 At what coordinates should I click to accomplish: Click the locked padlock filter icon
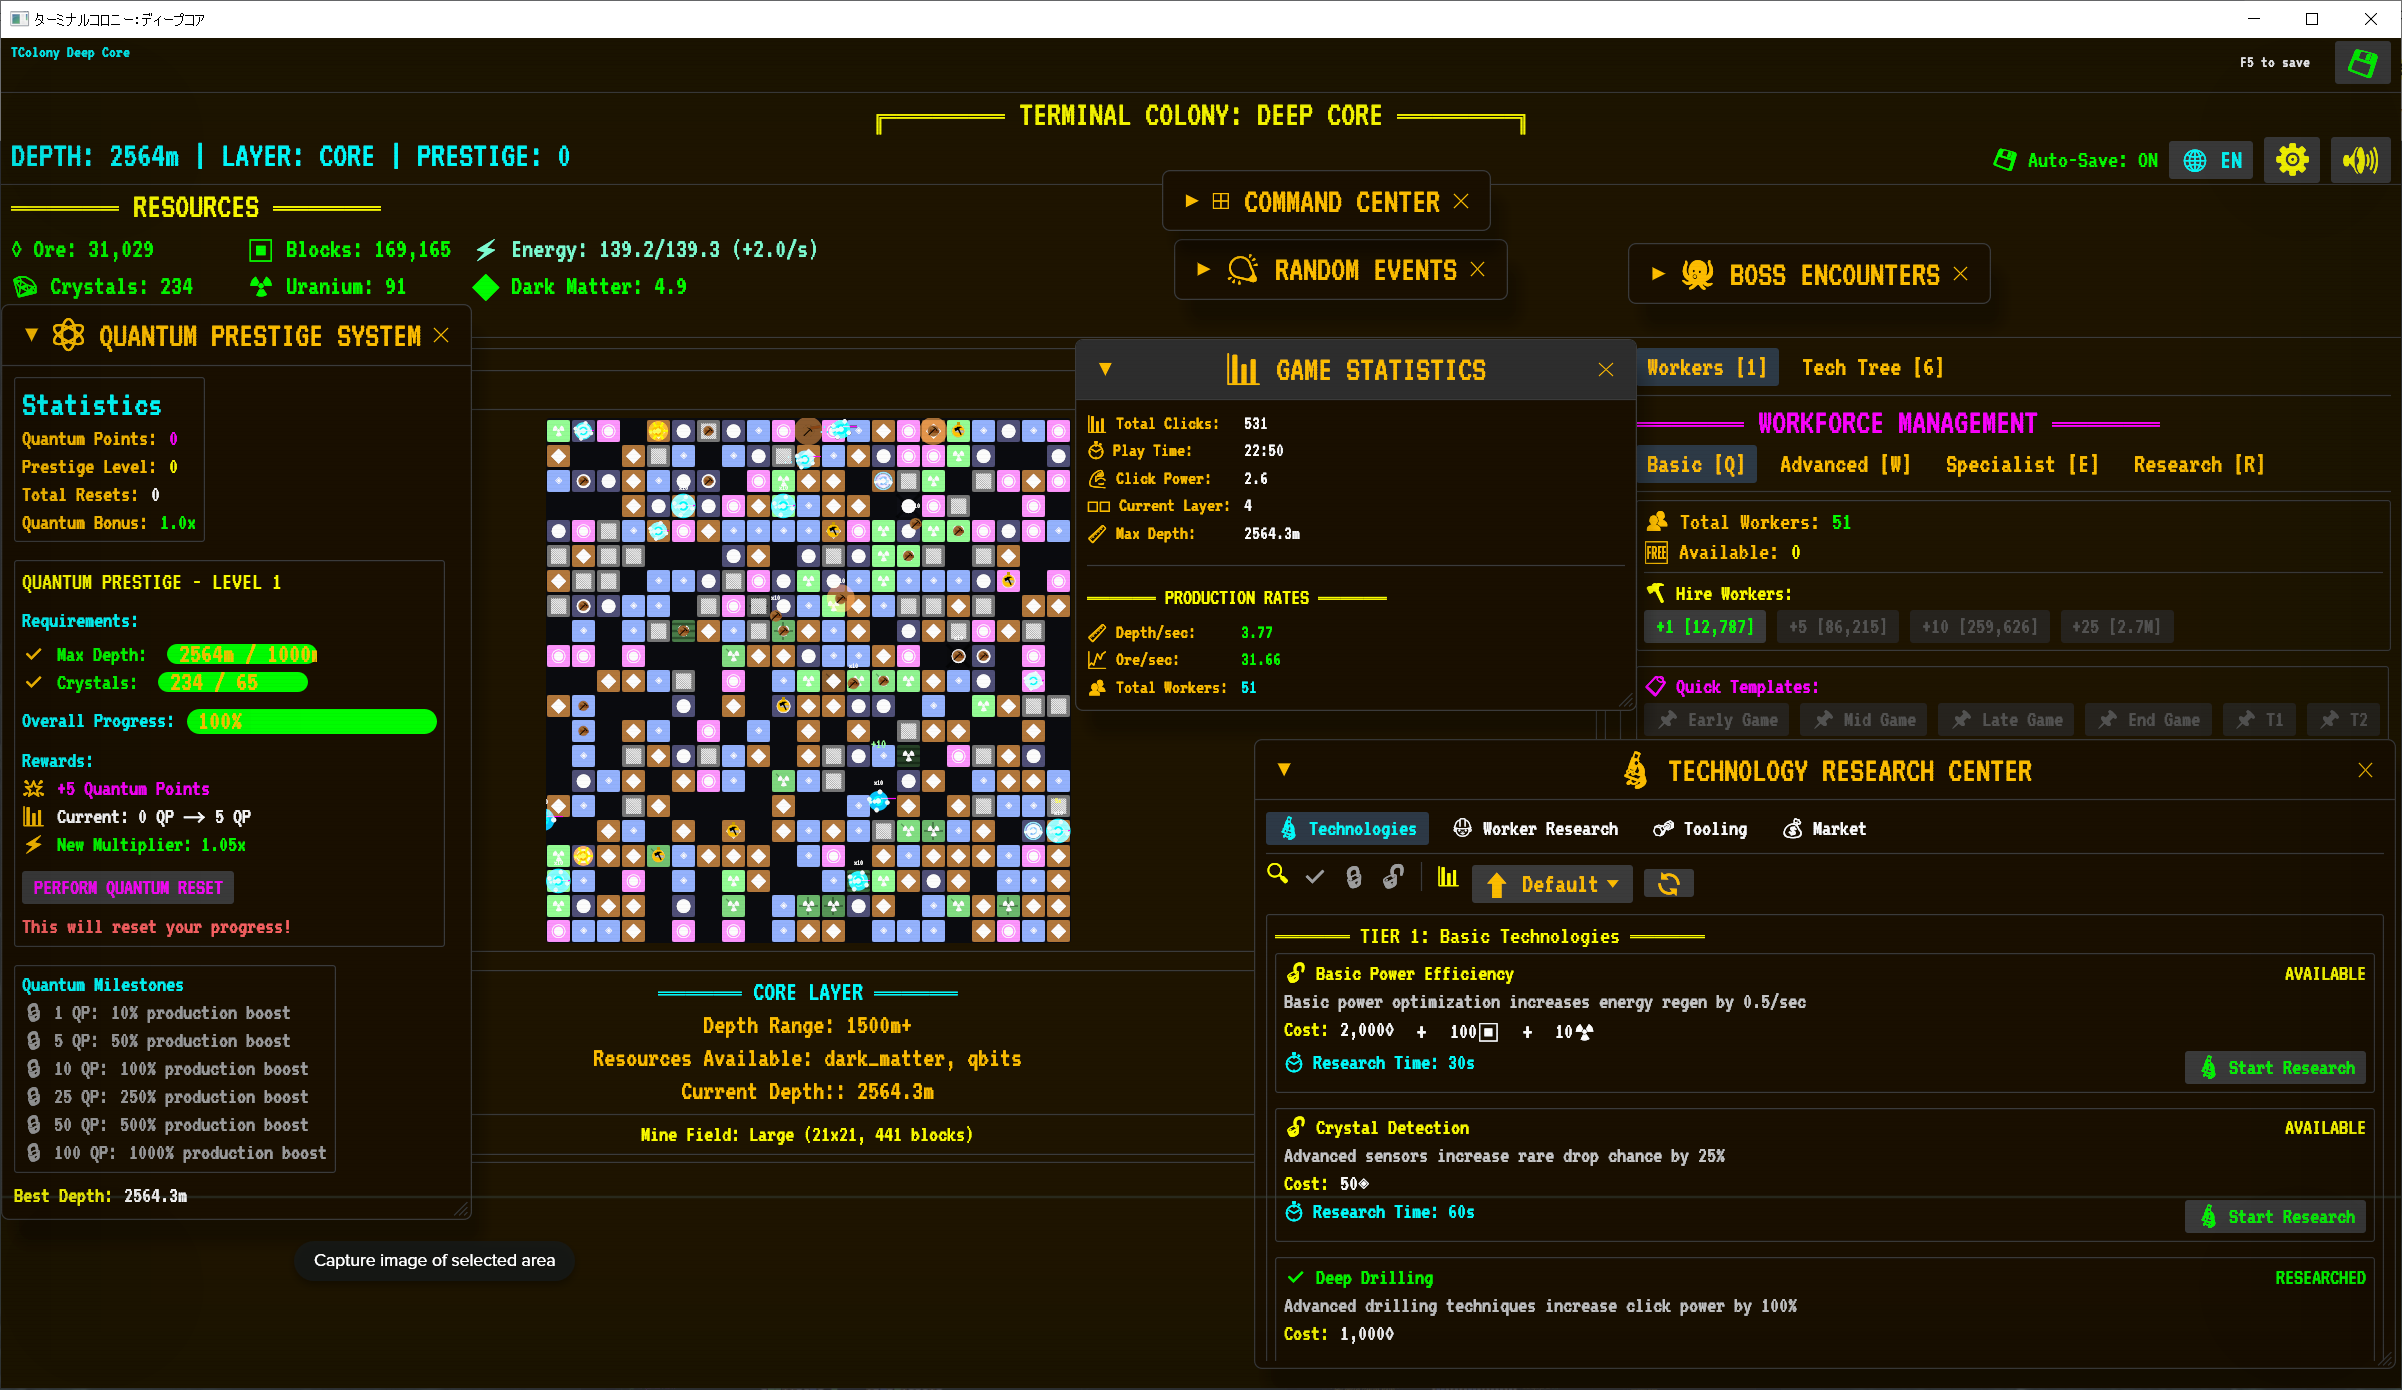pyautogui.click(x=1354, y=877)
